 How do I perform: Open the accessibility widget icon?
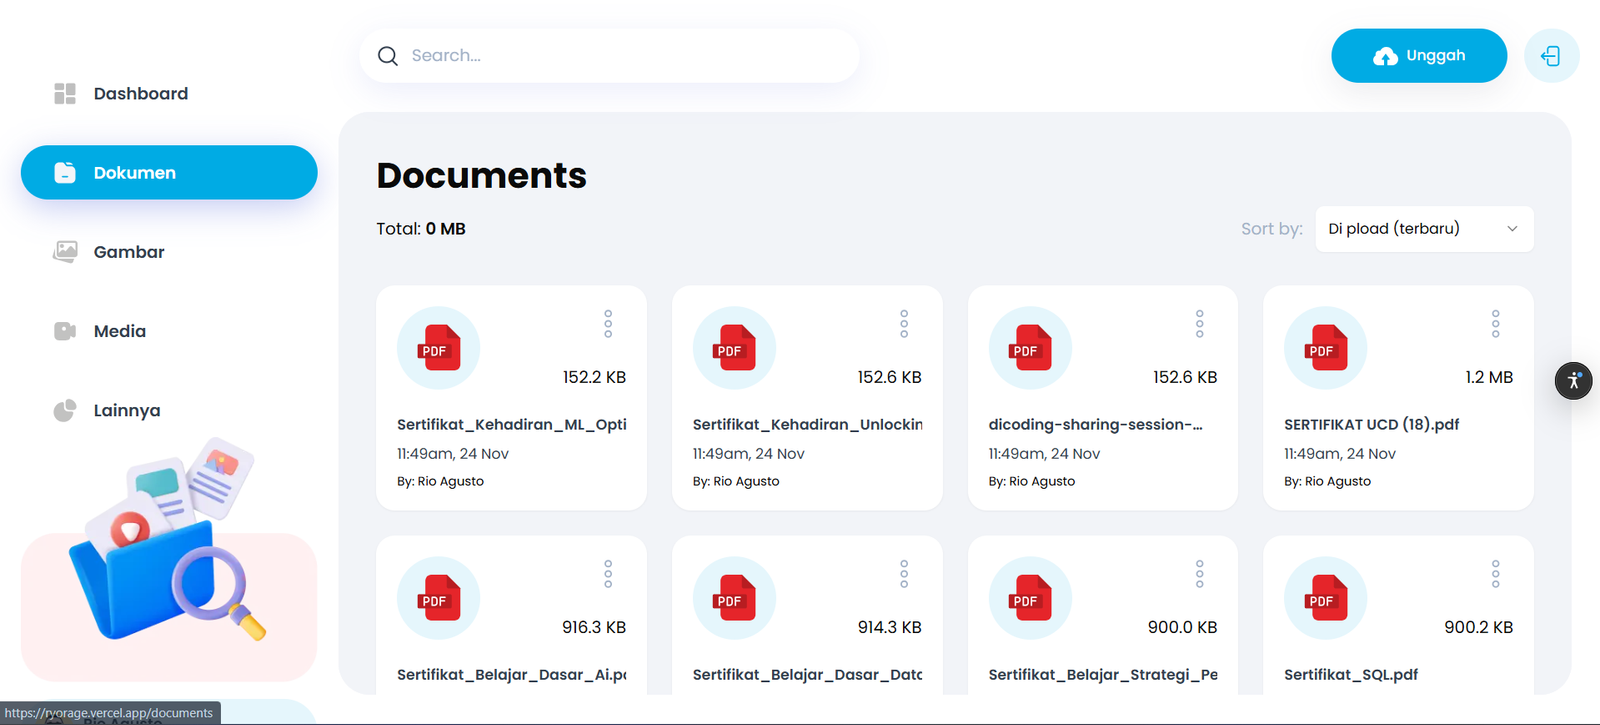tap(1573, 380)
